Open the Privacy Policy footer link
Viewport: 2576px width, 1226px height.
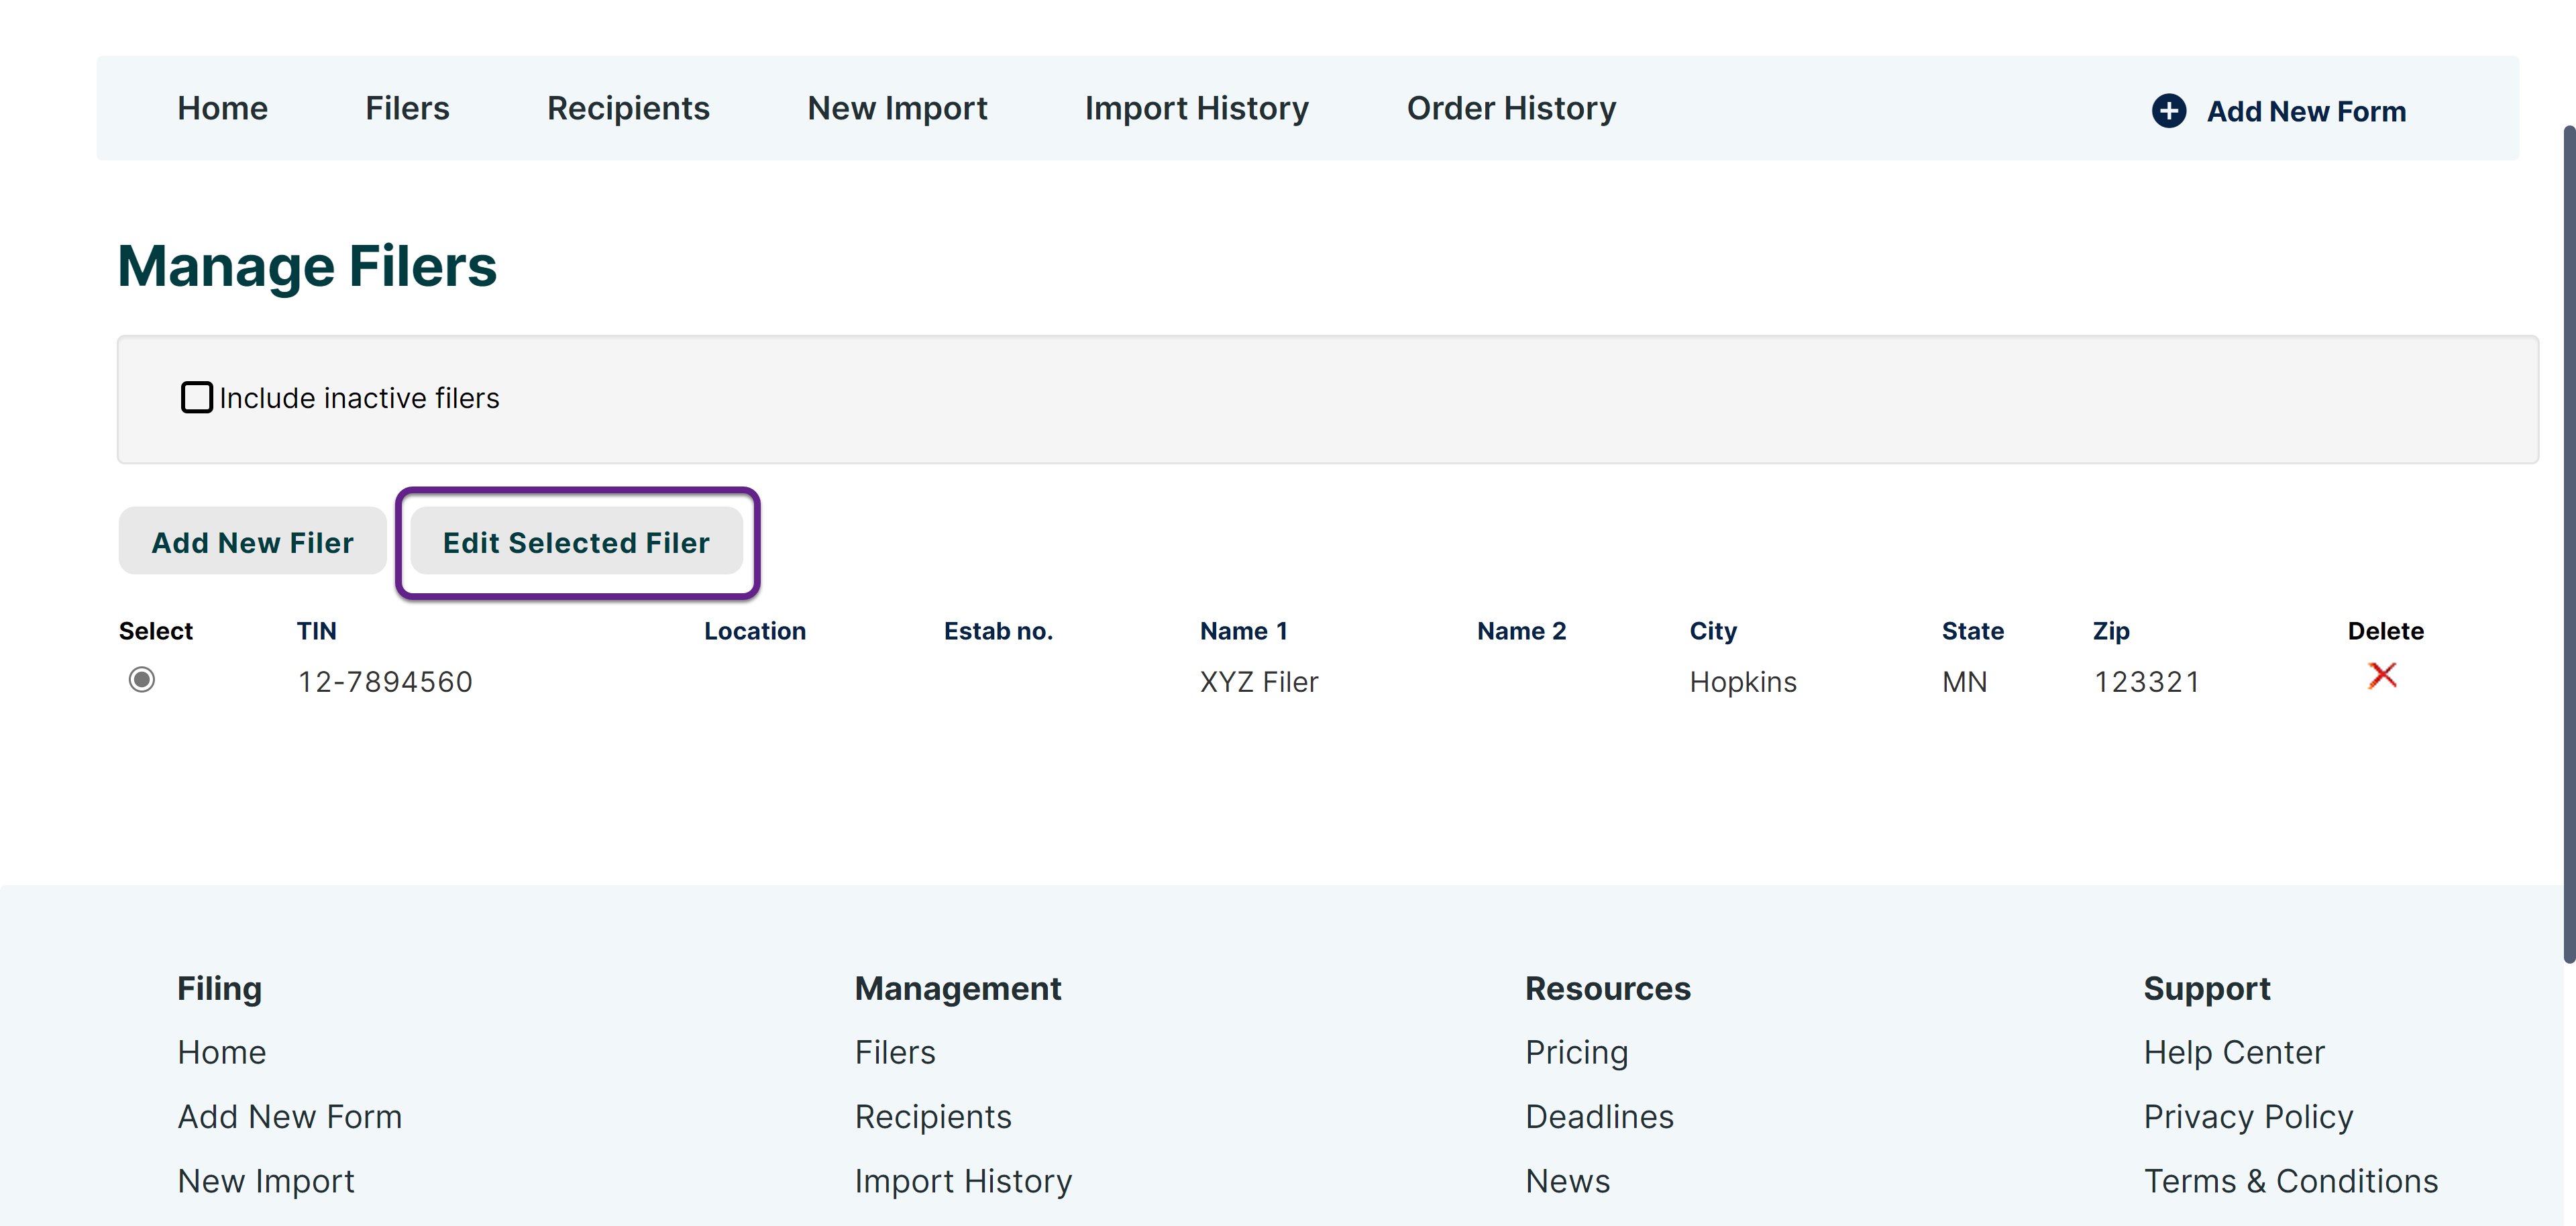(x=2247, y=1116)
